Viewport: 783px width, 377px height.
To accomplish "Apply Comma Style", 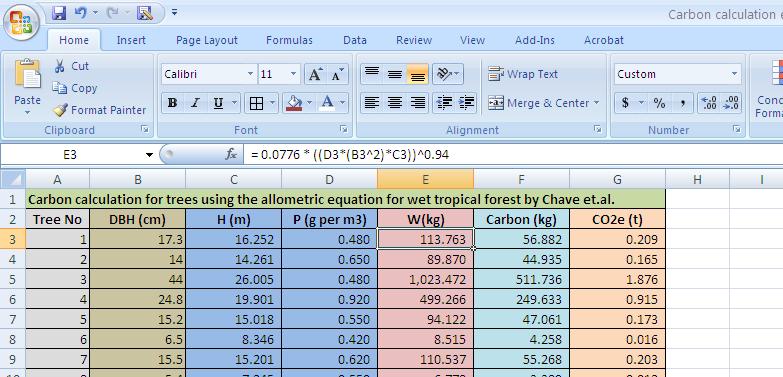I will (x=682, y=103).
